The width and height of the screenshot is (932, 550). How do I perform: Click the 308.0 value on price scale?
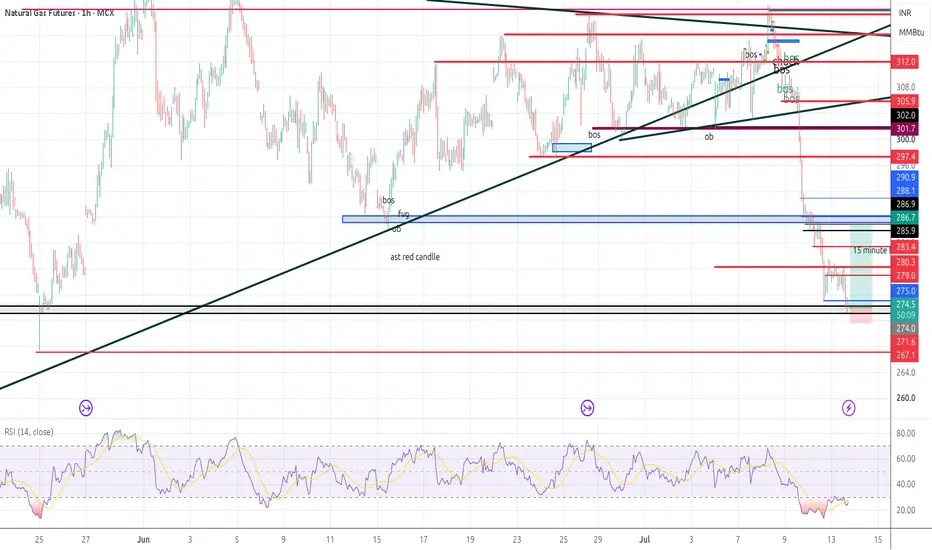(x=906, y=87)
